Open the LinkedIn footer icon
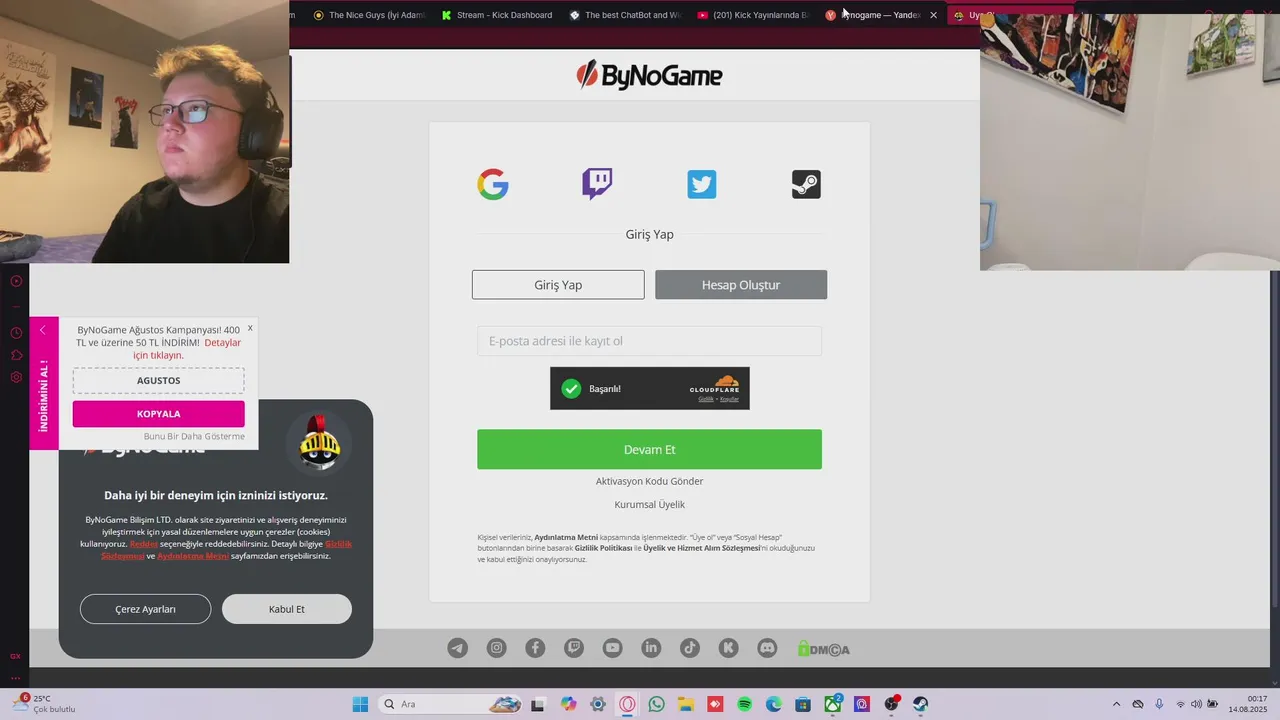Screen dimensions: 1280x720 click(651, 648)
